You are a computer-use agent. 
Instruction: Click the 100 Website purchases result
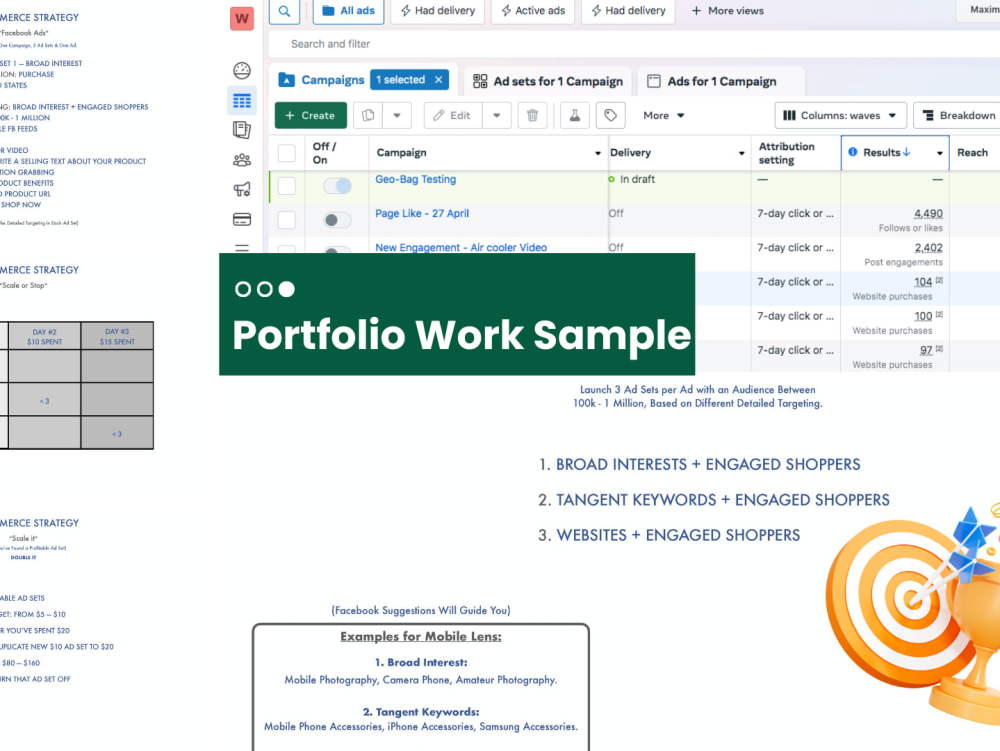[923, 316]
